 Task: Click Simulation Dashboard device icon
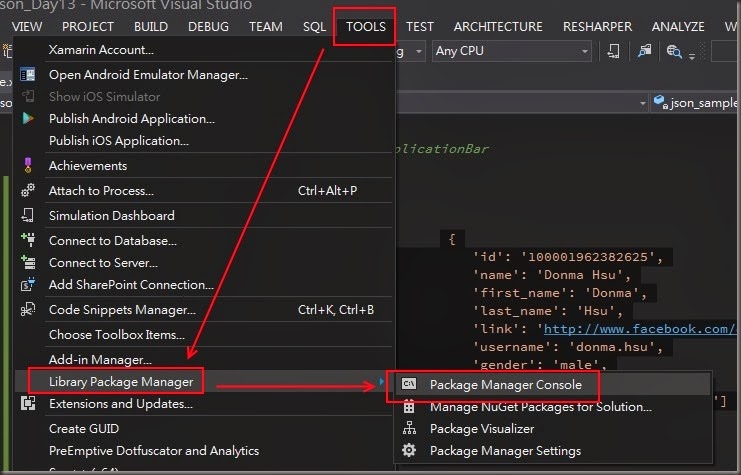click(27, 216)
